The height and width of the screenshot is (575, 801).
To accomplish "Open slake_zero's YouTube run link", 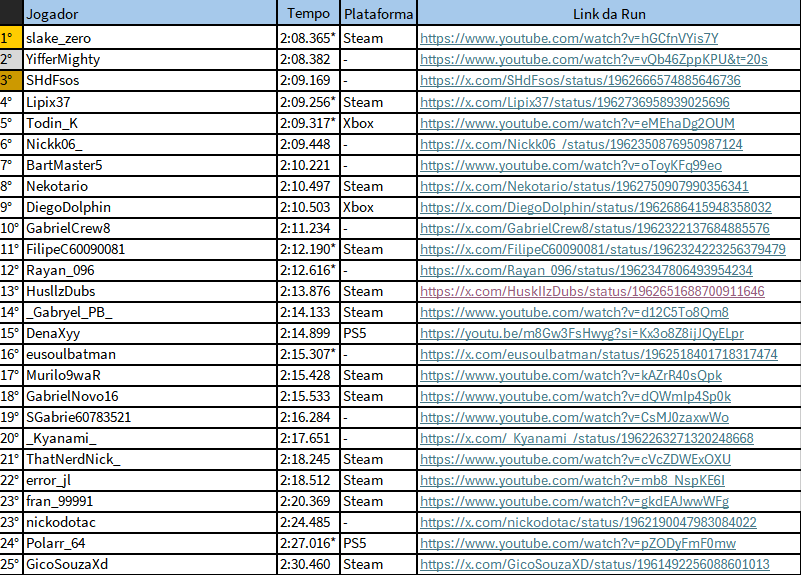I will pyautogui.click(x=569, y=38).
